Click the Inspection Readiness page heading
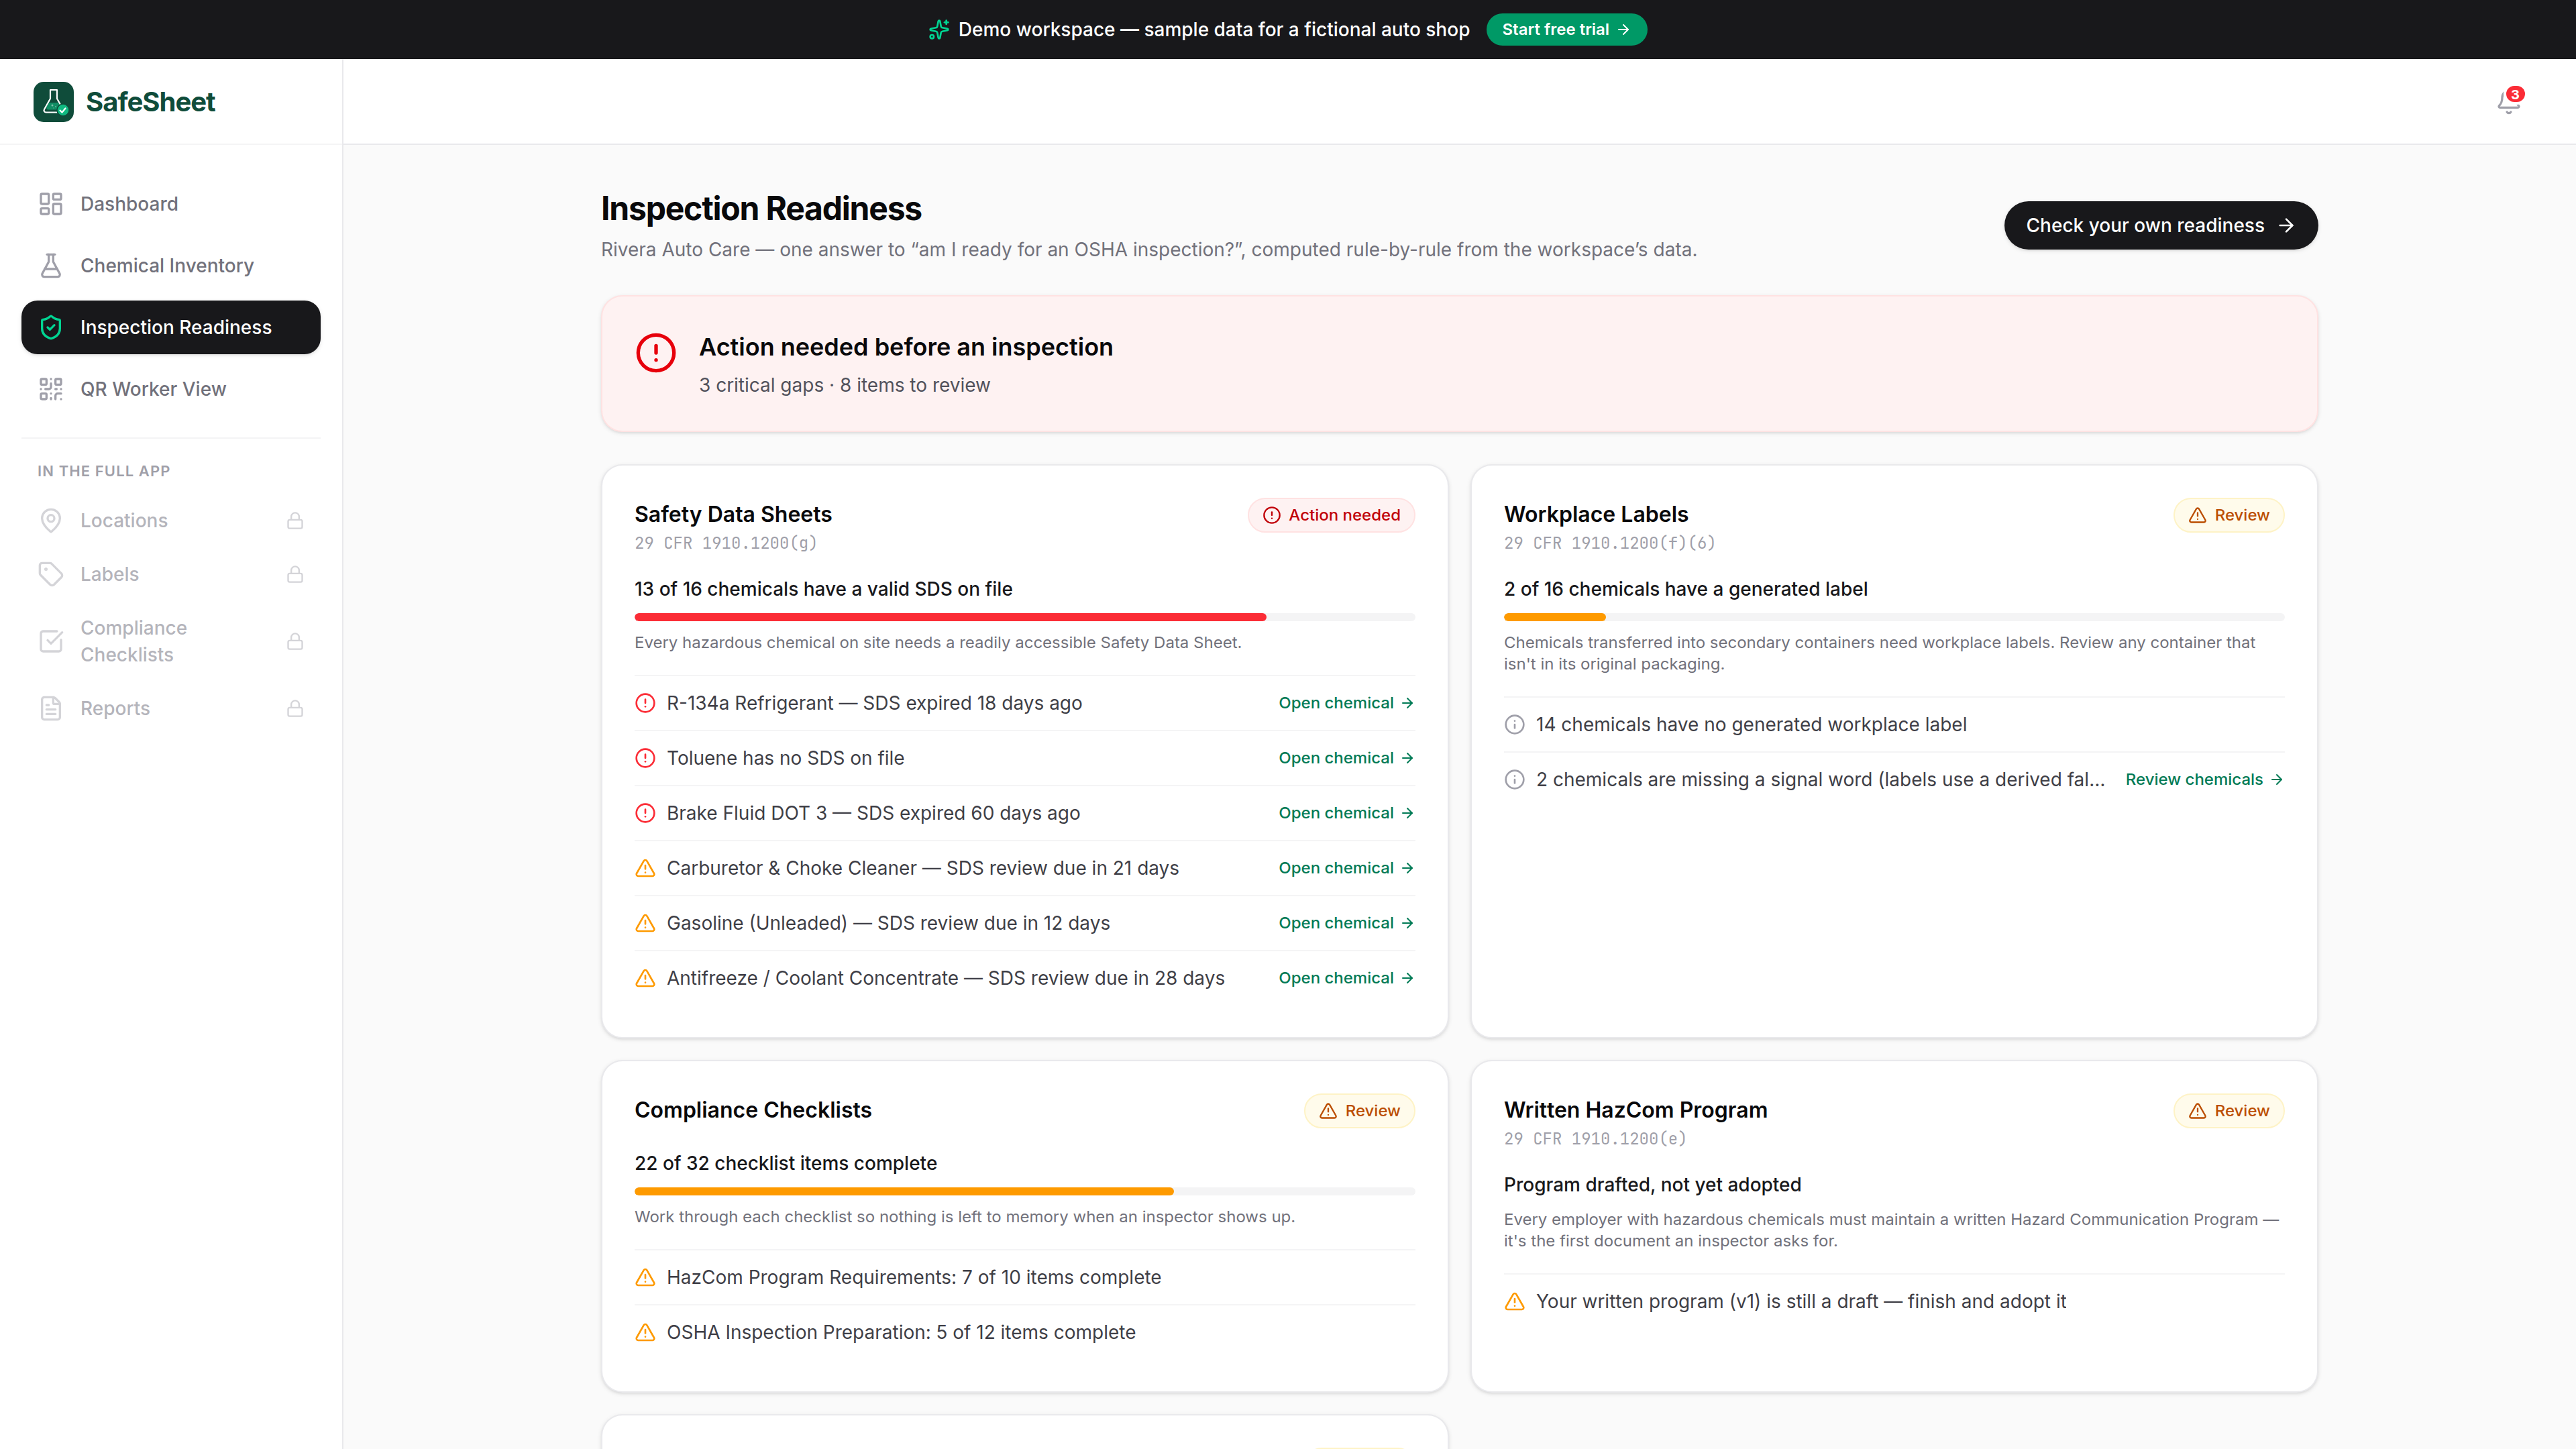This screenshot has width=2576, height=1449. tap(761, 208)
